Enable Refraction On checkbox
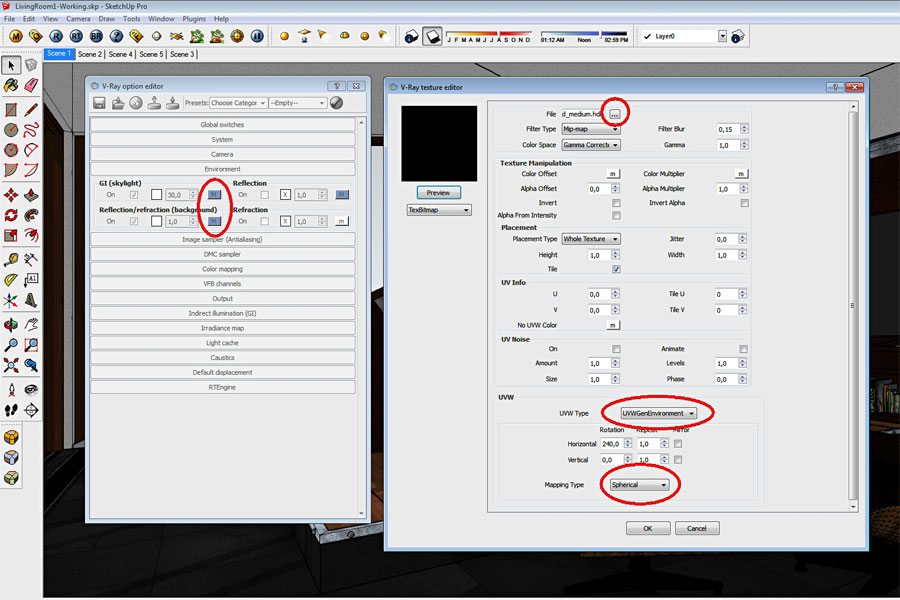Image resolution: width=900 pixels, height=600 pixels. click(x=265, y=222)
